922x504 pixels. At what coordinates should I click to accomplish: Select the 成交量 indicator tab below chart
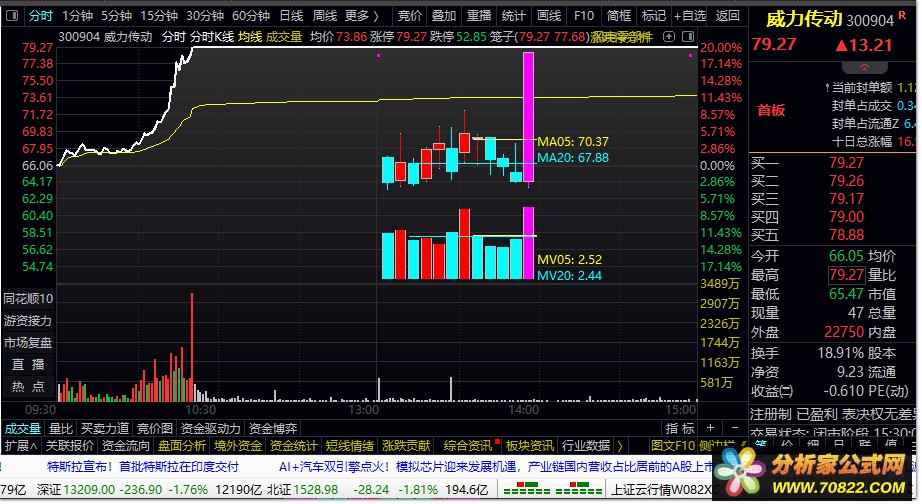point(22,429)
